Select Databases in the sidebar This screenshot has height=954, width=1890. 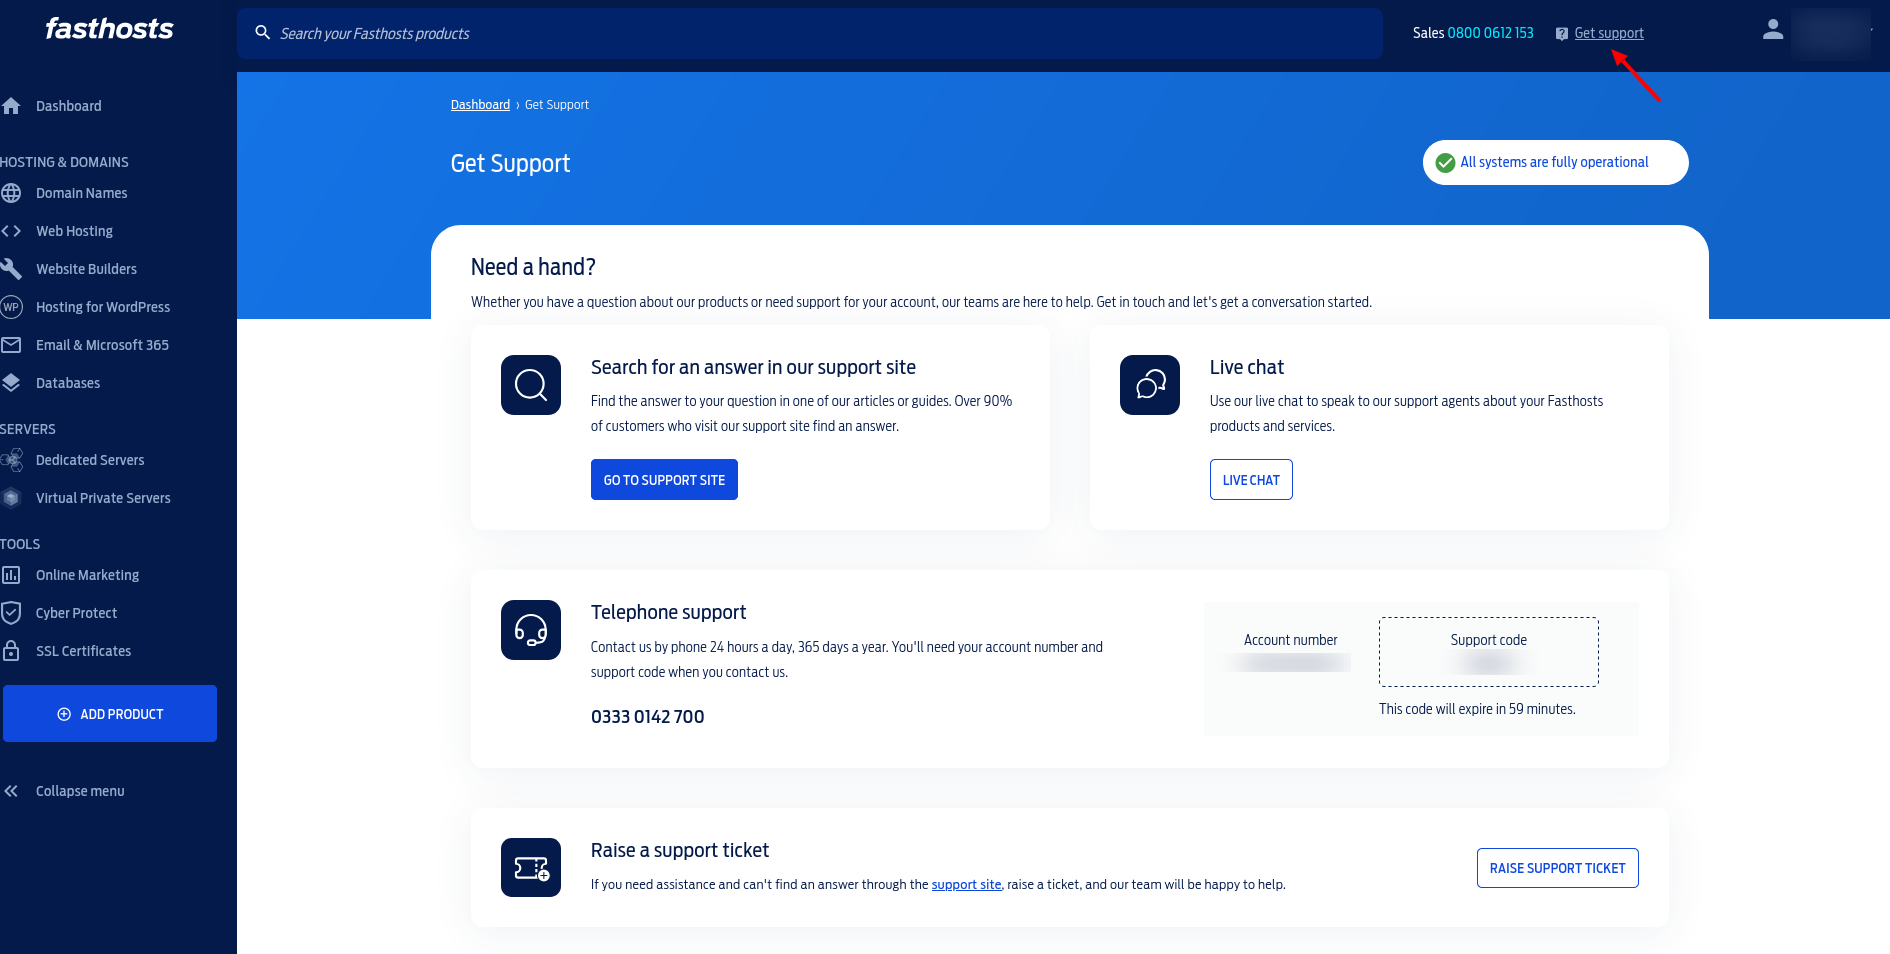68,383
